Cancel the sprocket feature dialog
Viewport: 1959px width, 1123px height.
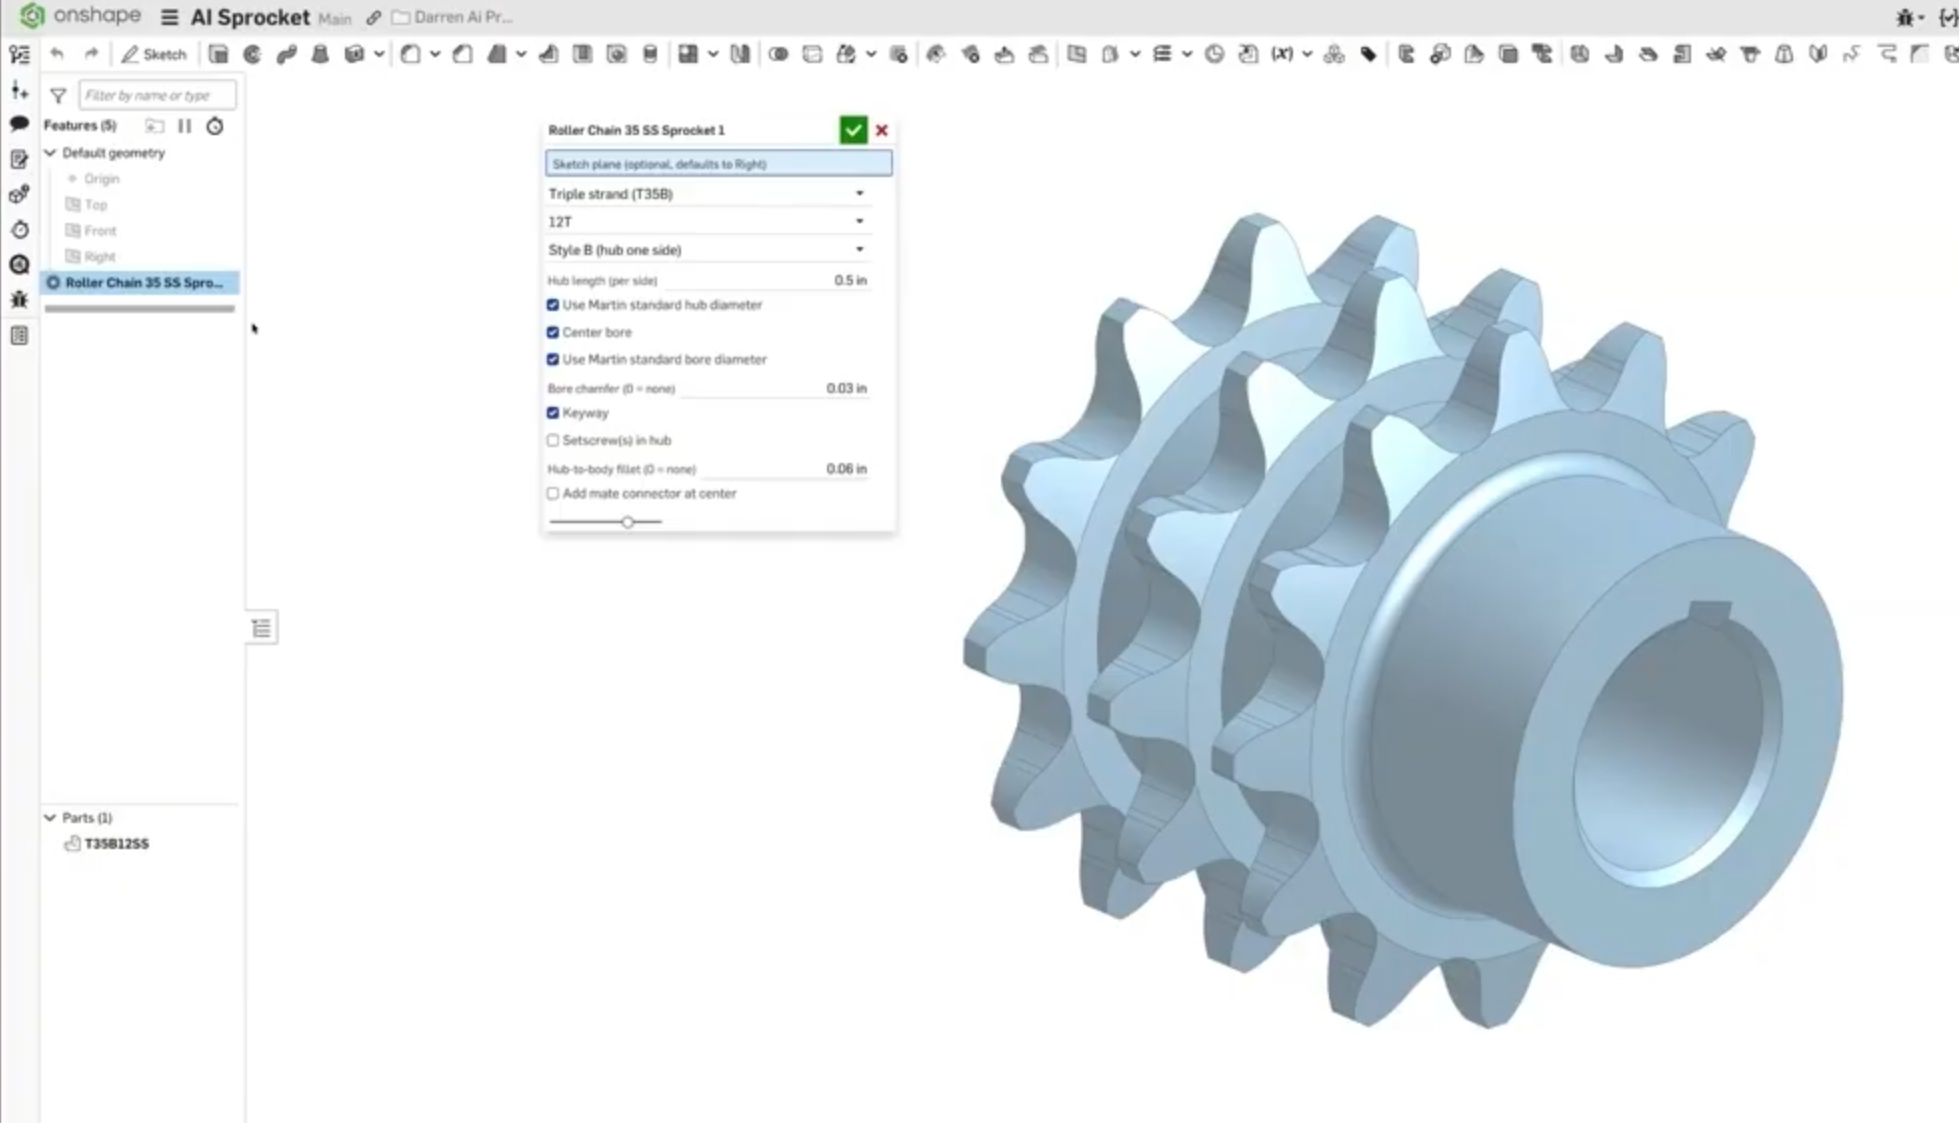[882, 130]
